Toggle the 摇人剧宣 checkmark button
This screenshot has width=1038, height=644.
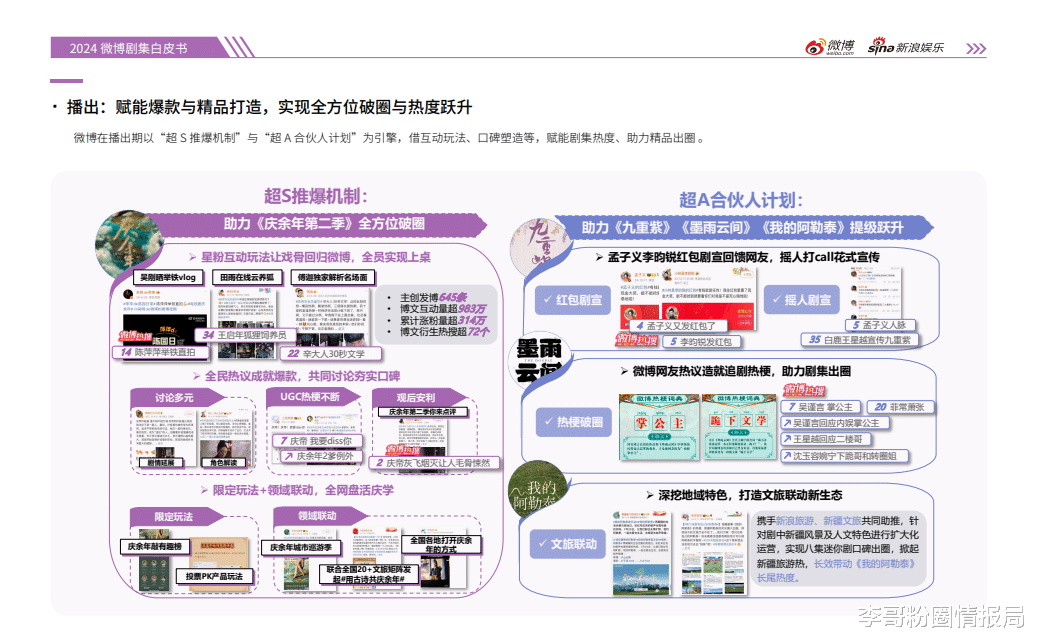(x=801, y=300)
